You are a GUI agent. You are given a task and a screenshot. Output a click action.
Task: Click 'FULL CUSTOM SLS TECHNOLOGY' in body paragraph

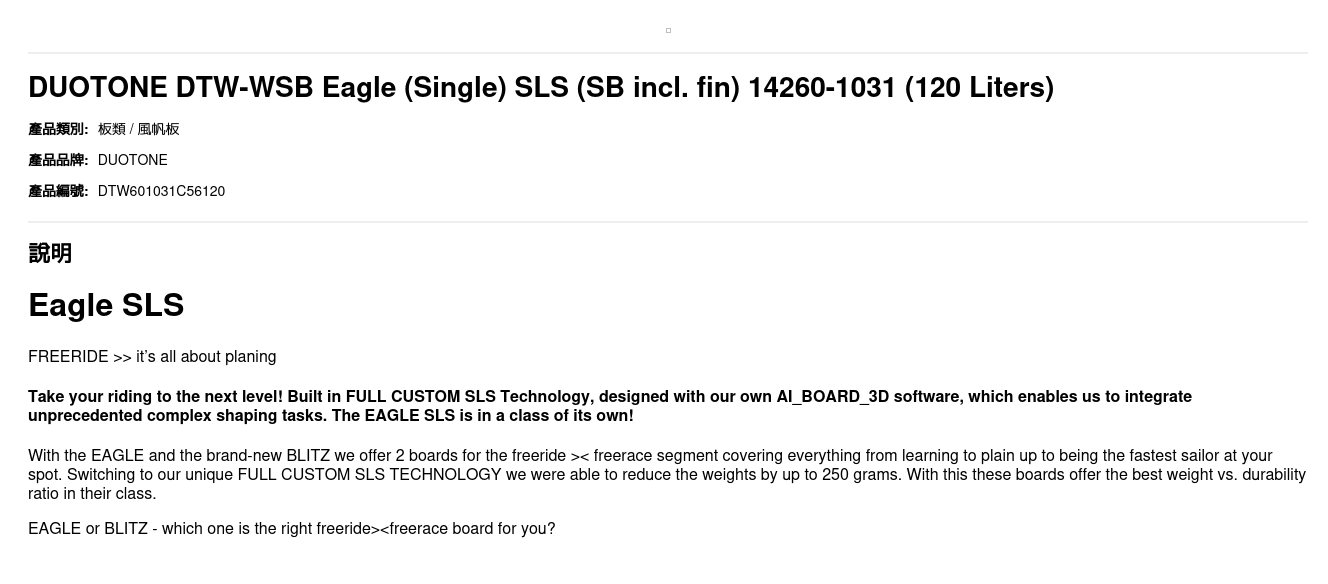click(x=369, y=475)
